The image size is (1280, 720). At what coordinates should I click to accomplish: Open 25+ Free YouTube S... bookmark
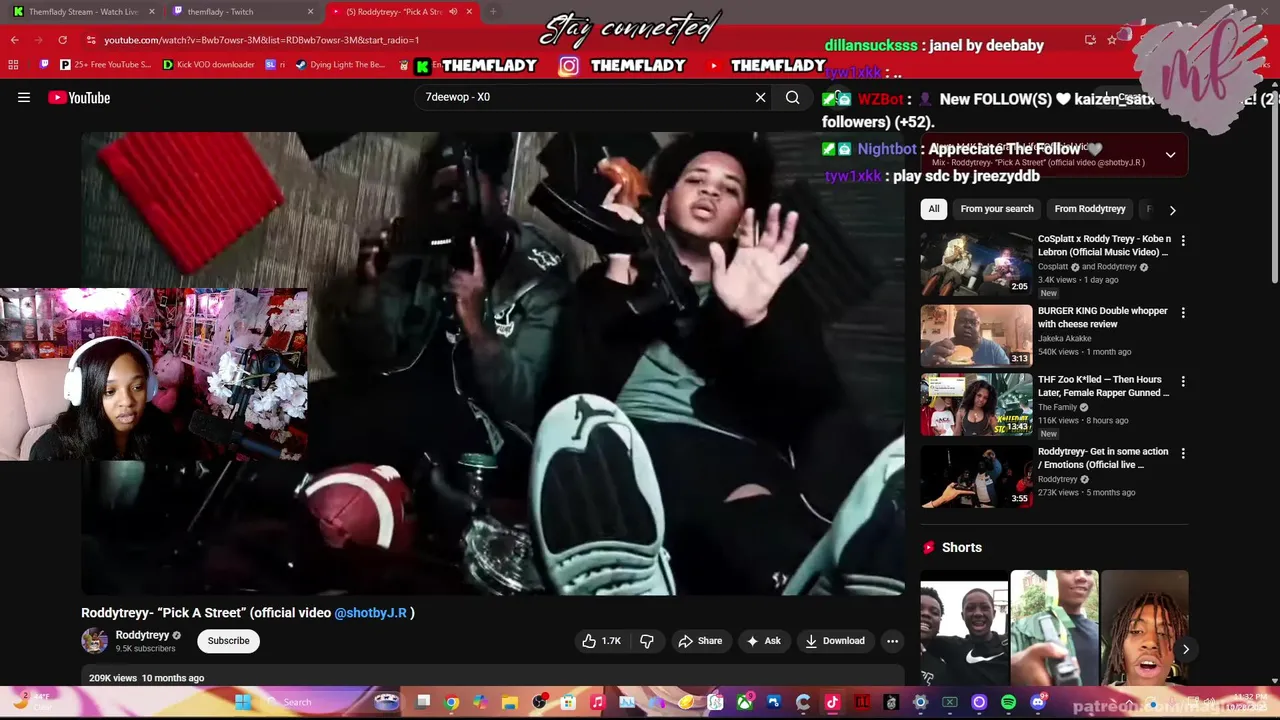[106, 65]
